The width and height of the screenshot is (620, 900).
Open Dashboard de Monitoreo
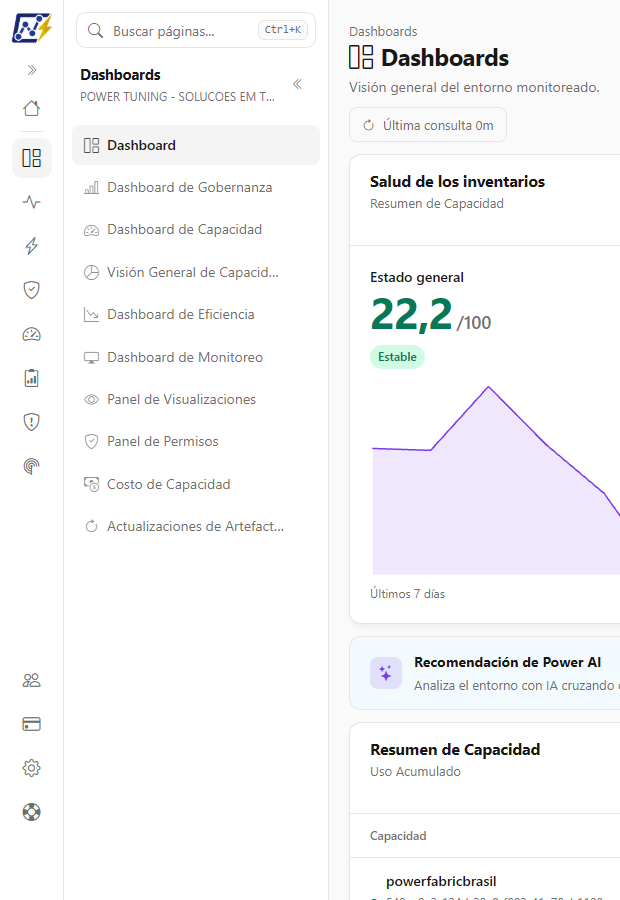[196, 357]
